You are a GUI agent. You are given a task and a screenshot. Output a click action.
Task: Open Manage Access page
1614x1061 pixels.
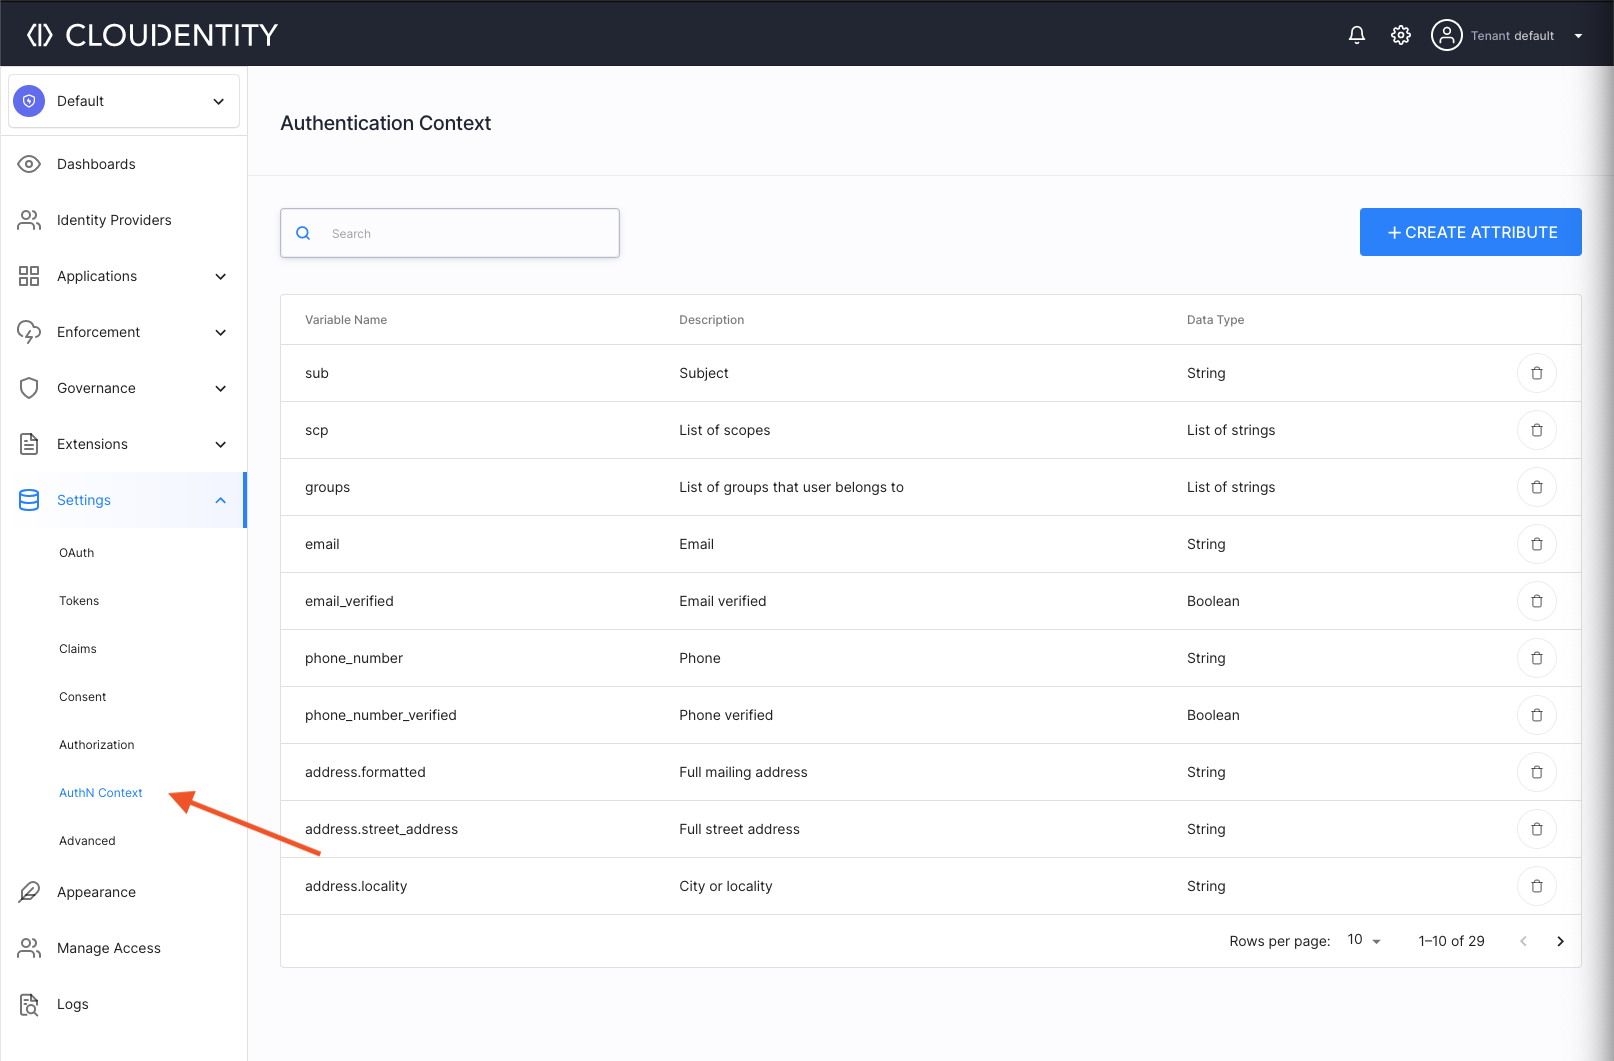point(109,948)
